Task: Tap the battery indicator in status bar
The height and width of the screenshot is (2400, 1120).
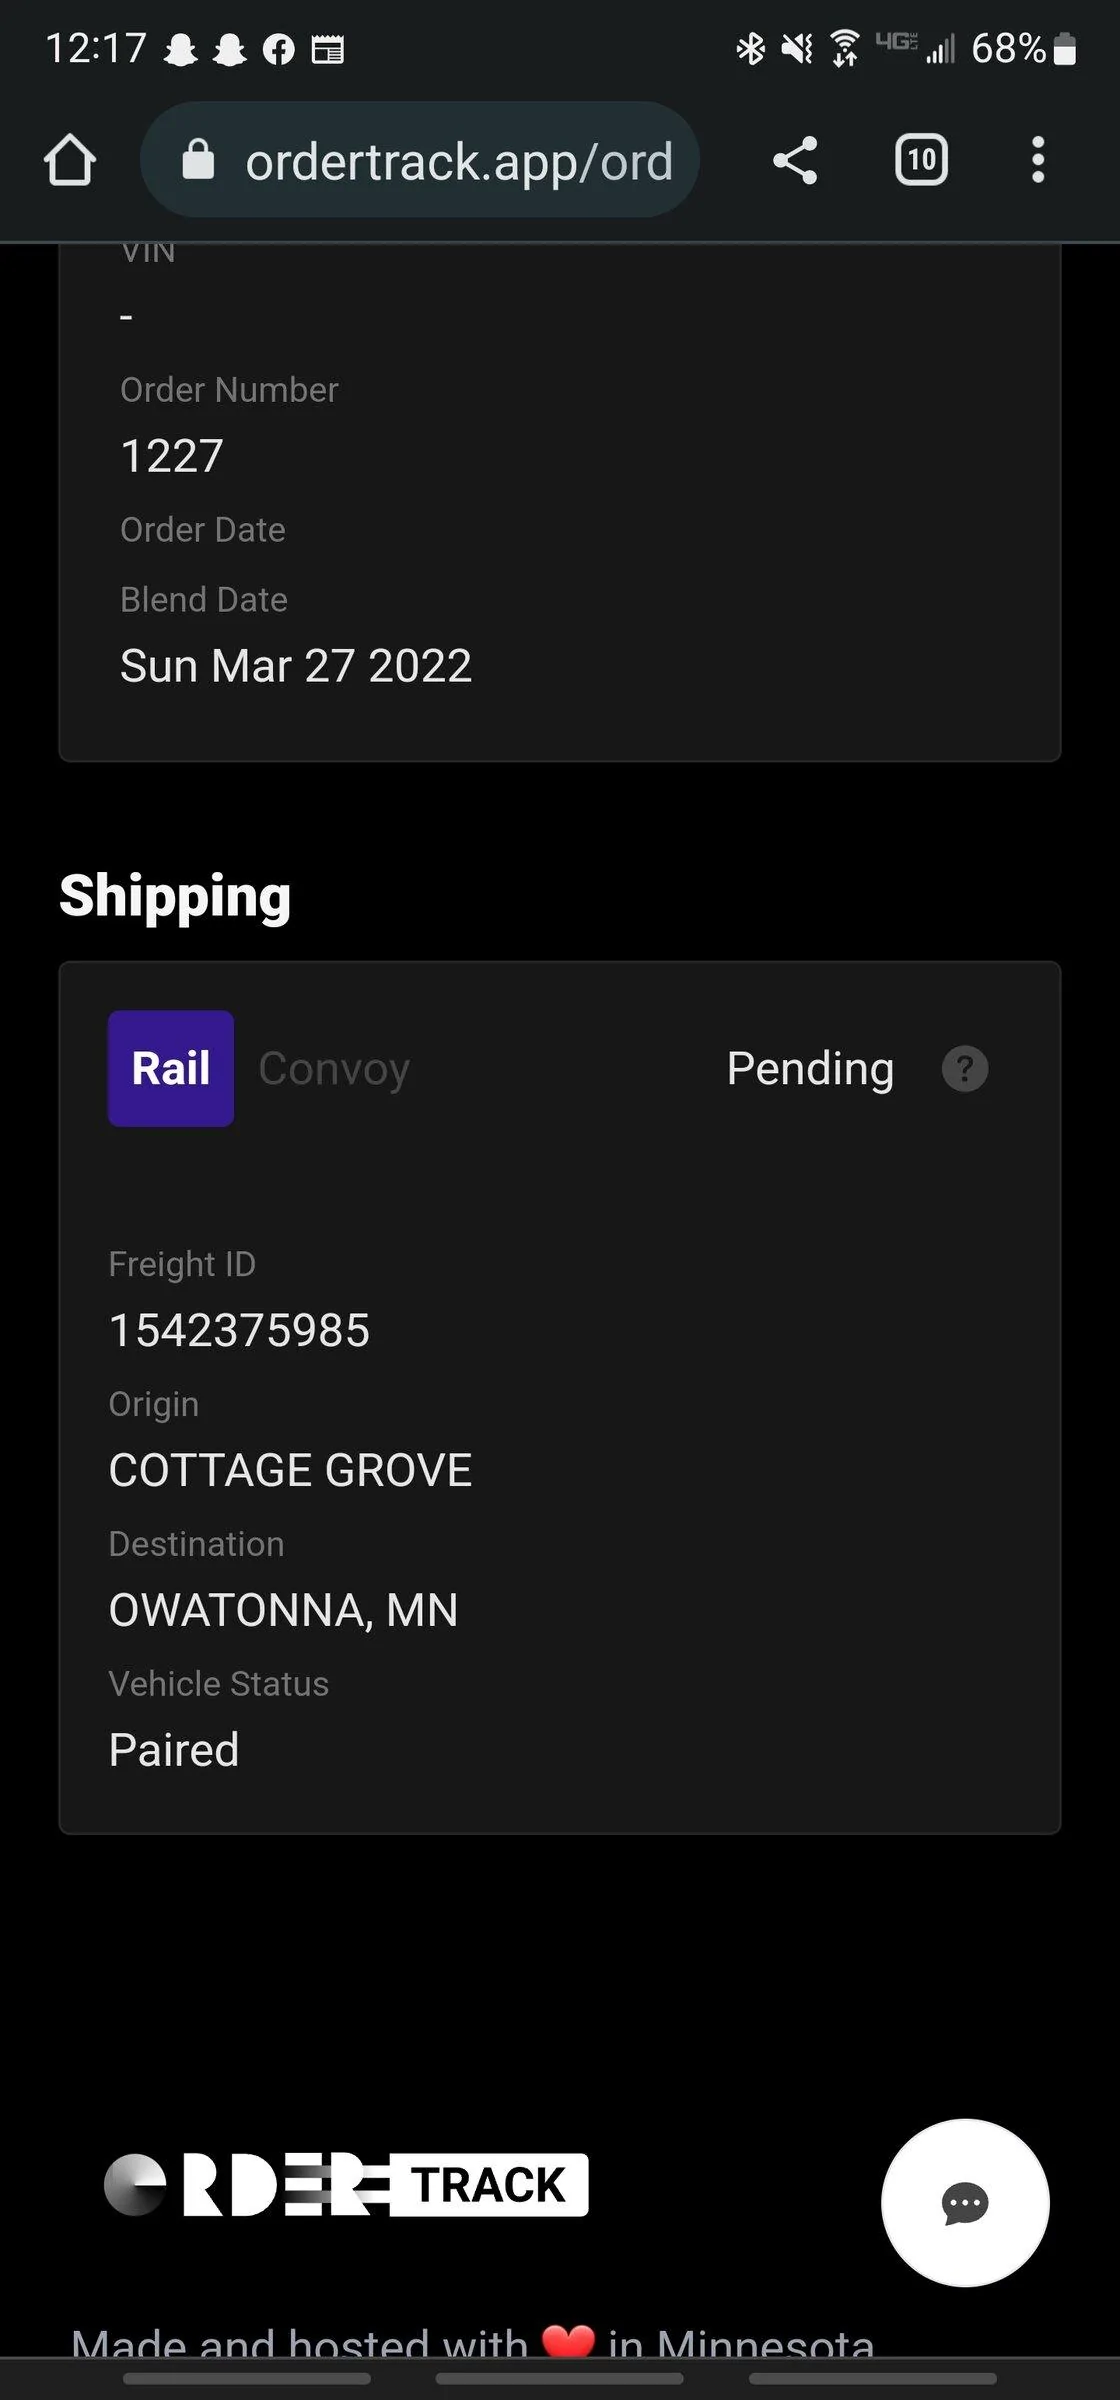Action: (1065, 49)
